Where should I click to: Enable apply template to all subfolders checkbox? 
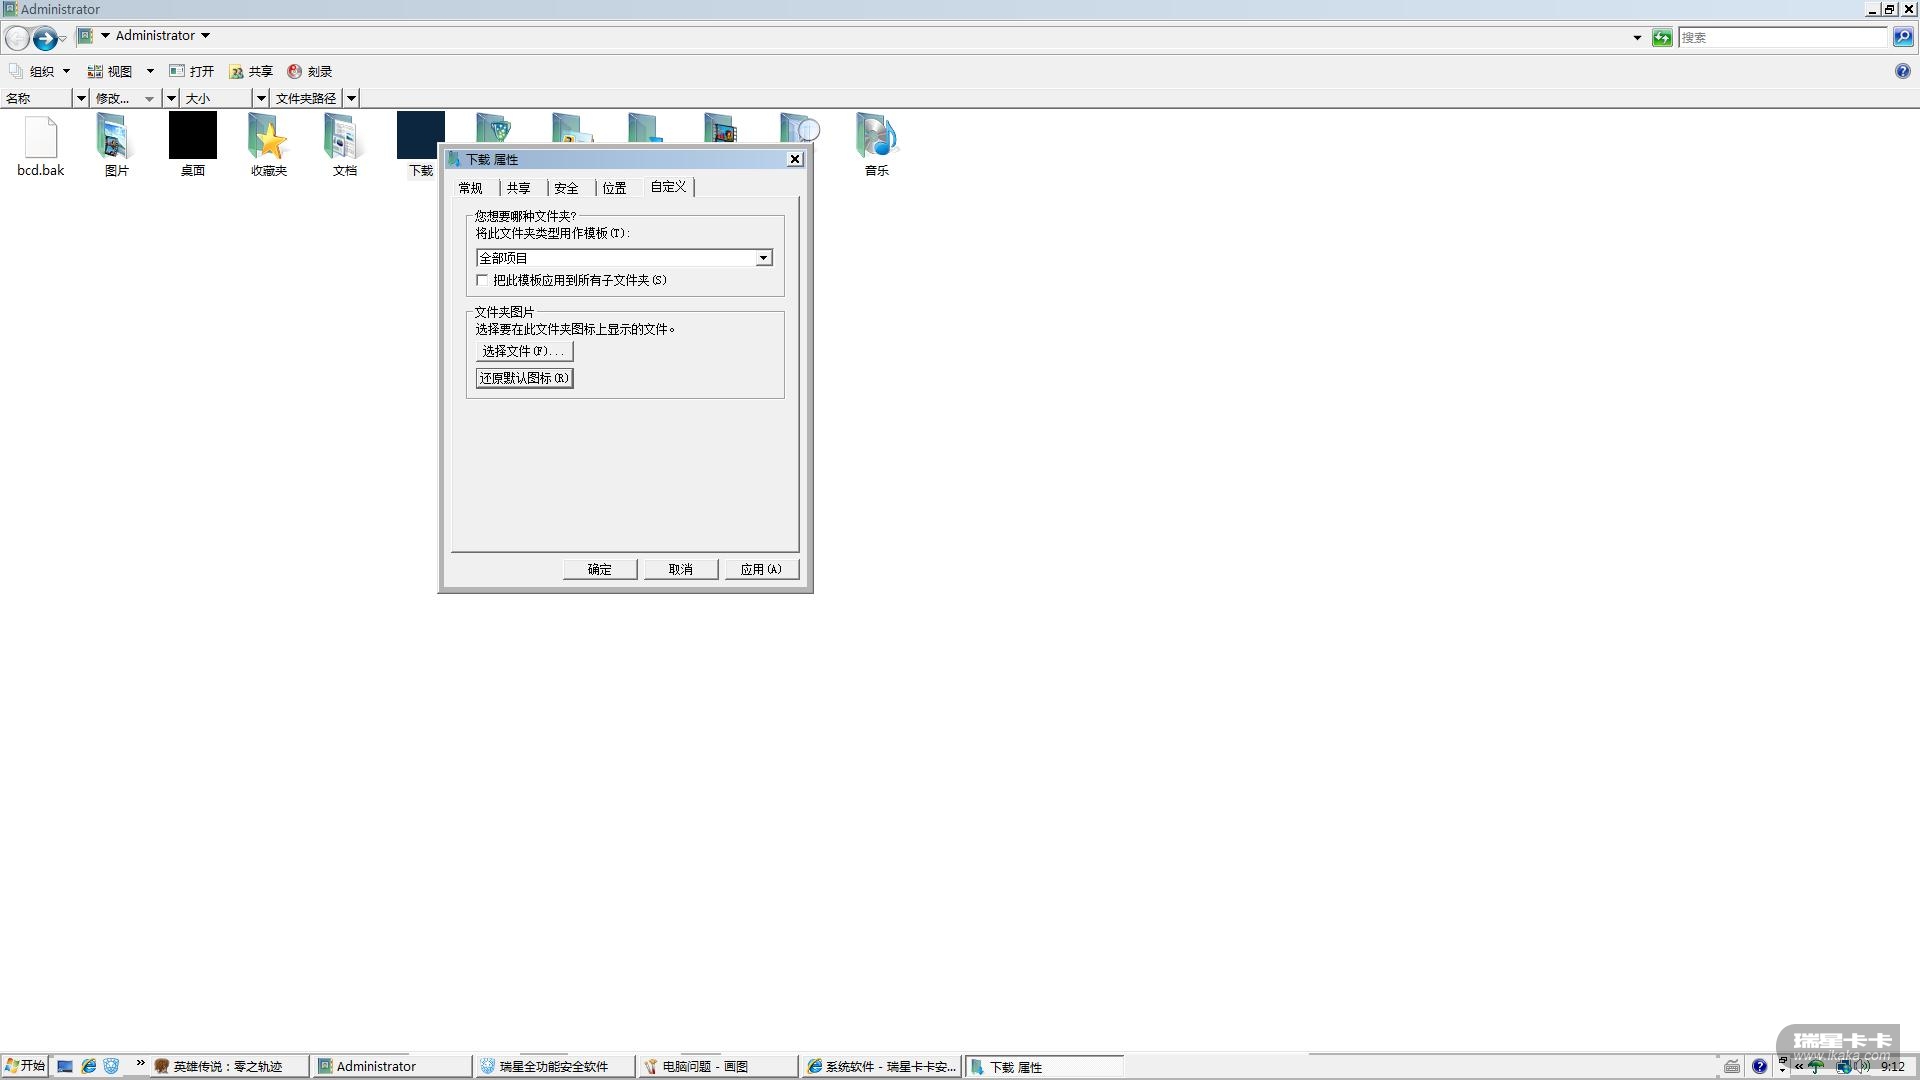(483, 281)
